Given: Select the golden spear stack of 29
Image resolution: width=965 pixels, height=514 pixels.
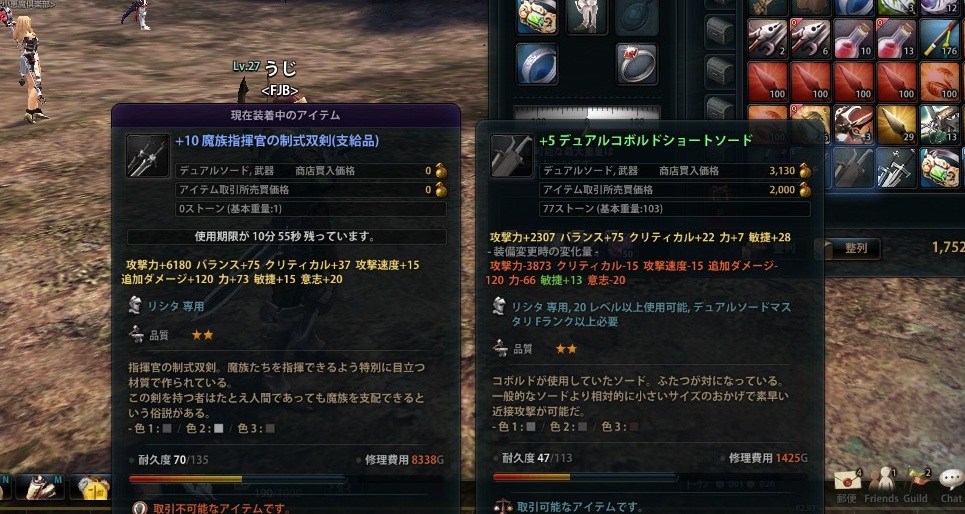Looking at the screenshot, I should [x=897, y=124].
